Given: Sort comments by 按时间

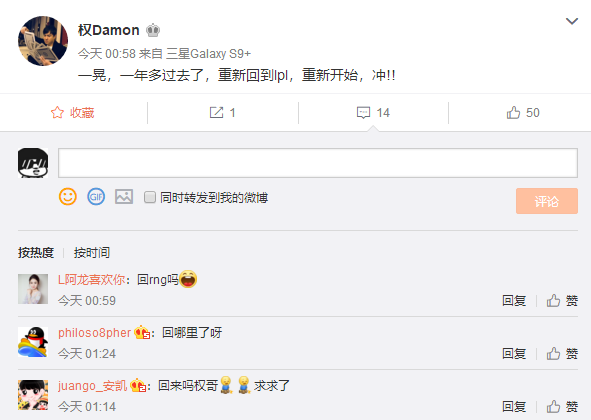Looking at the screenshot, I should [x=92, y=253].
